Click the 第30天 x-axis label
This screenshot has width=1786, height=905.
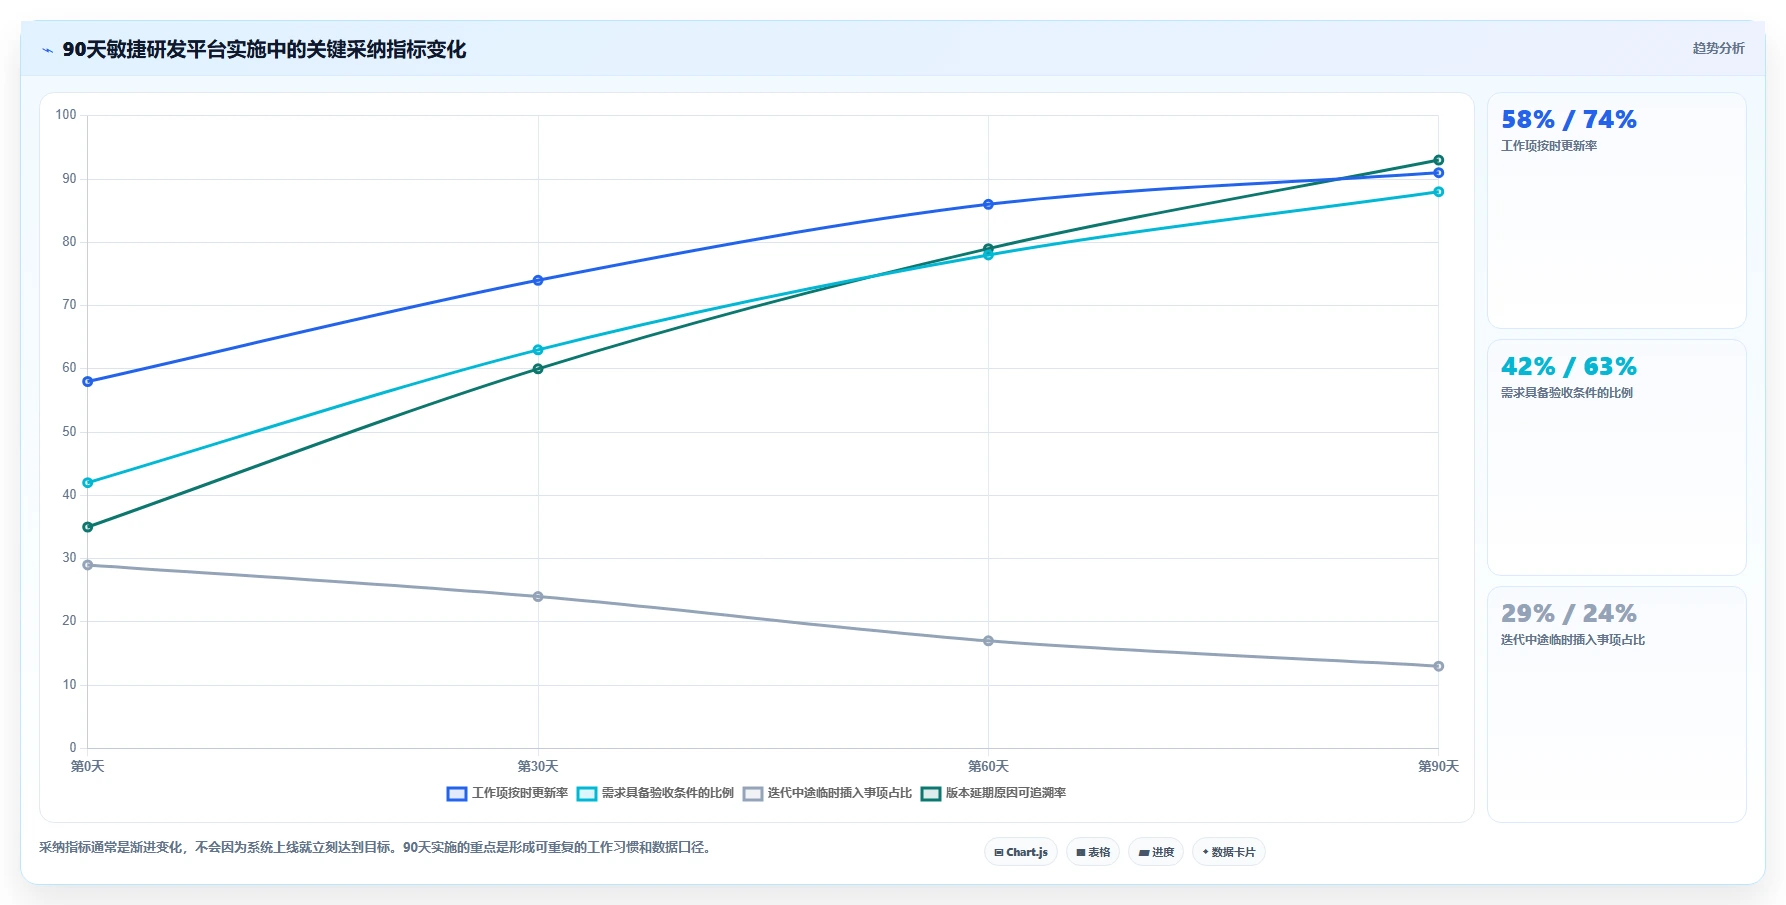point(538,767)
